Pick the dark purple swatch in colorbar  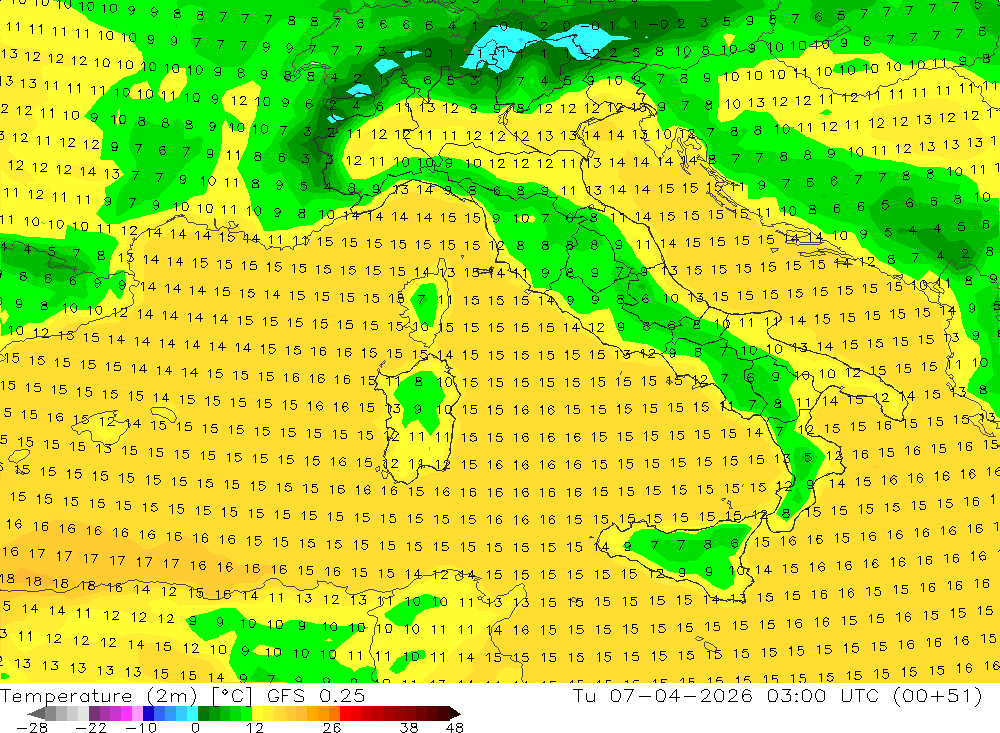pos(94,713)
